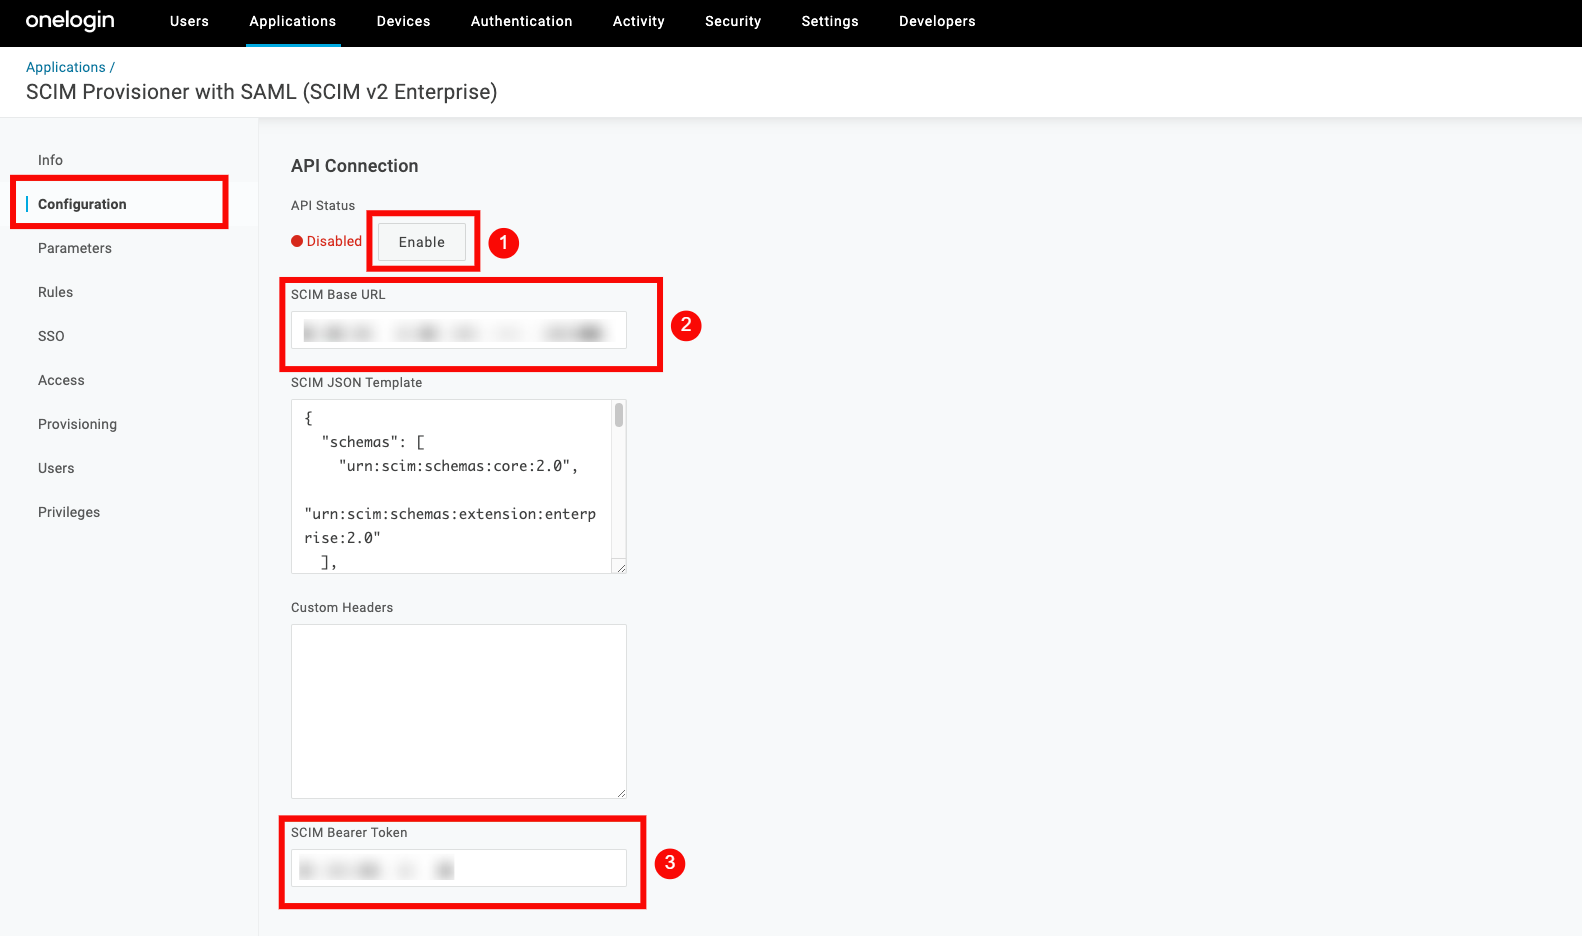Select the Privileges sidebar tab
This screenshot has height=936, width=1582.
69,512
